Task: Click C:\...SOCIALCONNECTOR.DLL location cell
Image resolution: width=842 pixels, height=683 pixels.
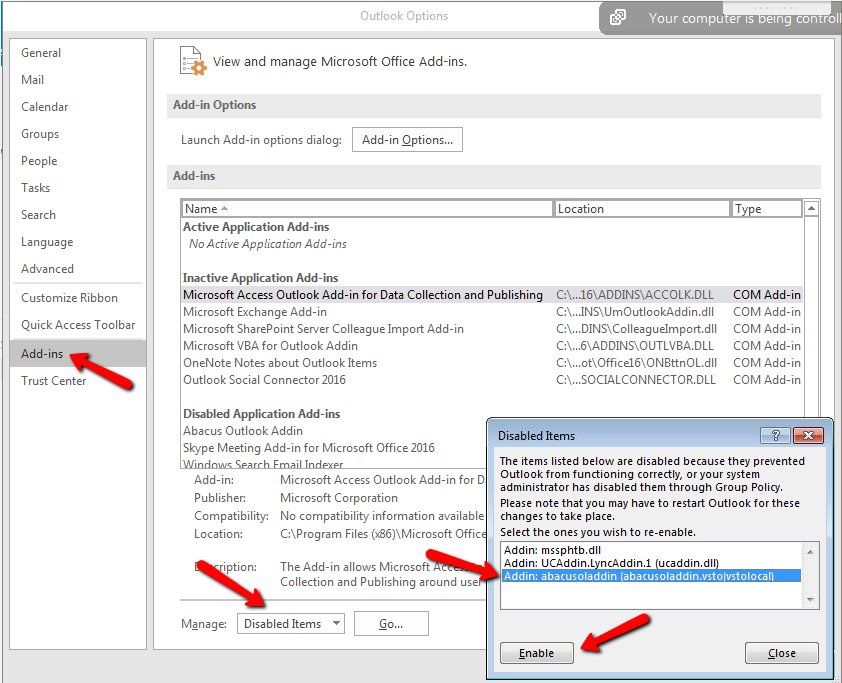Action: point(636,380)
